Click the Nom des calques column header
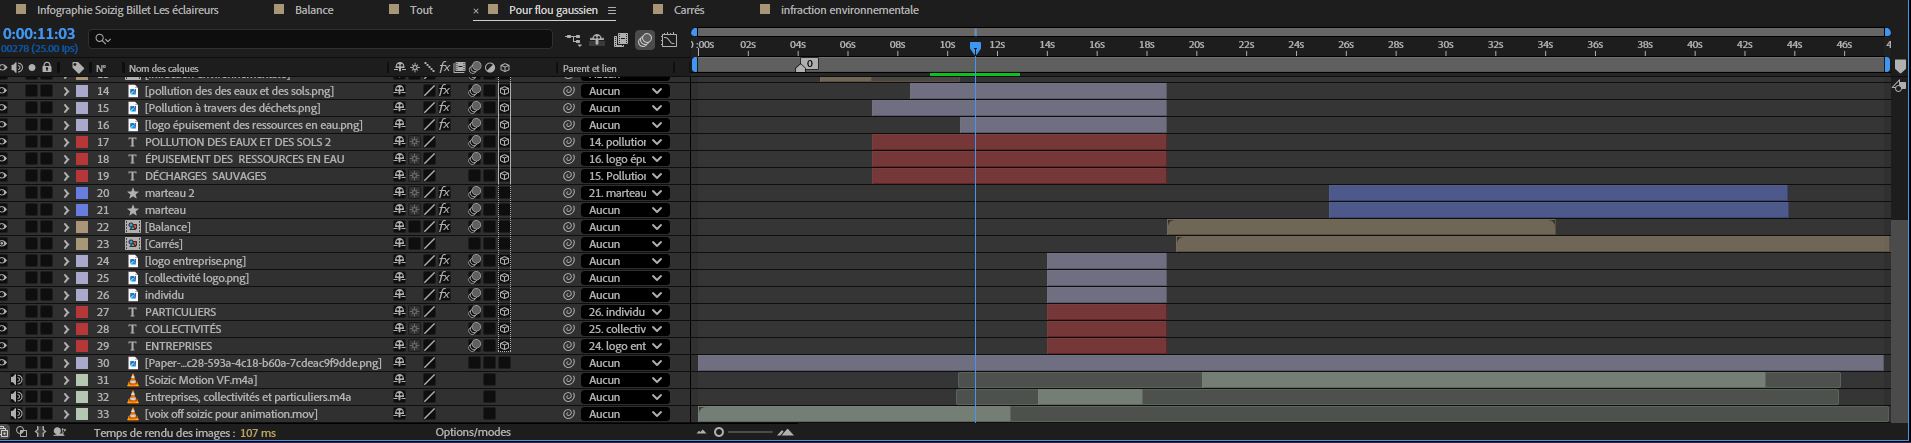 point(163,69)
